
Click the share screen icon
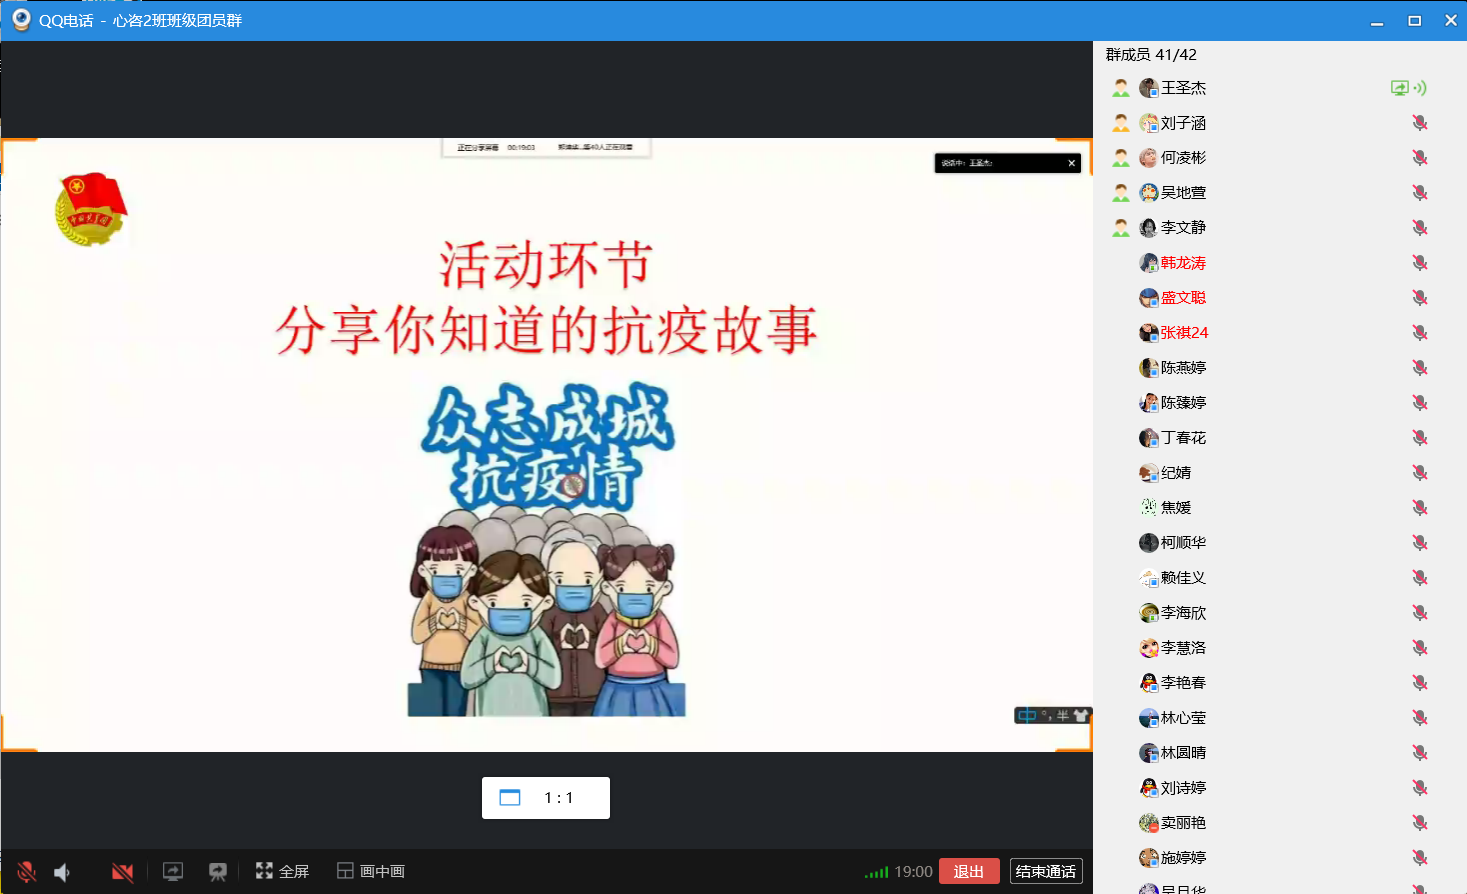pyautogui.click(x=173, y=871)
